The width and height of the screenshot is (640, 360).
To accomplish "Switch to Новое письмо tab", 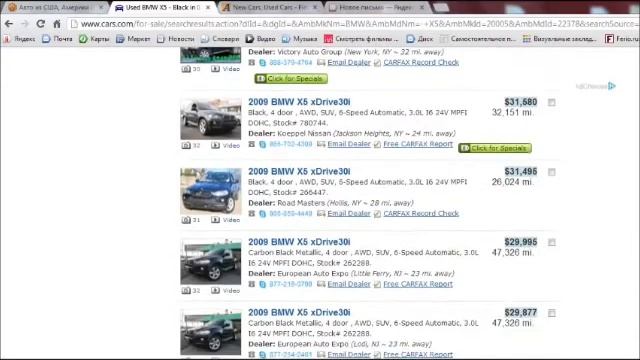I will [x=376, y=7].
